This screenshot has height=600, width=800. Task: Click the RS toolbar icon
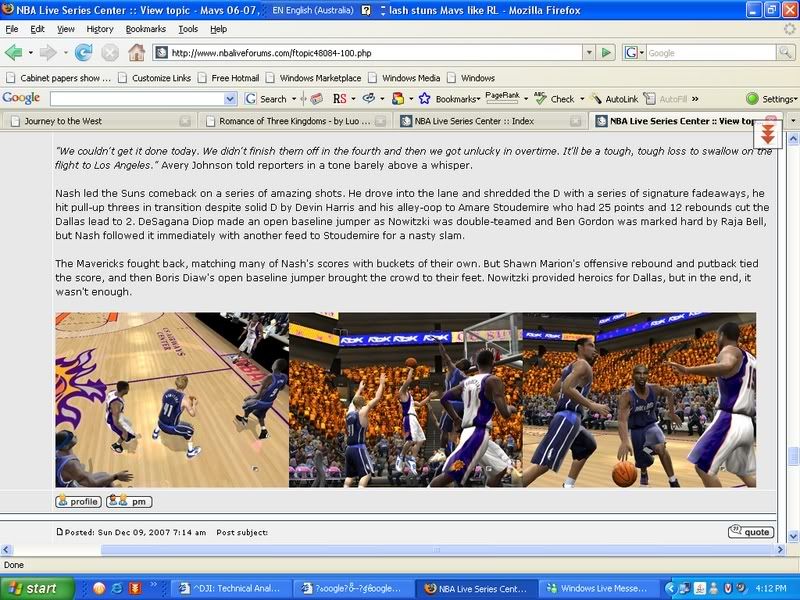click(x=340, y=99)
